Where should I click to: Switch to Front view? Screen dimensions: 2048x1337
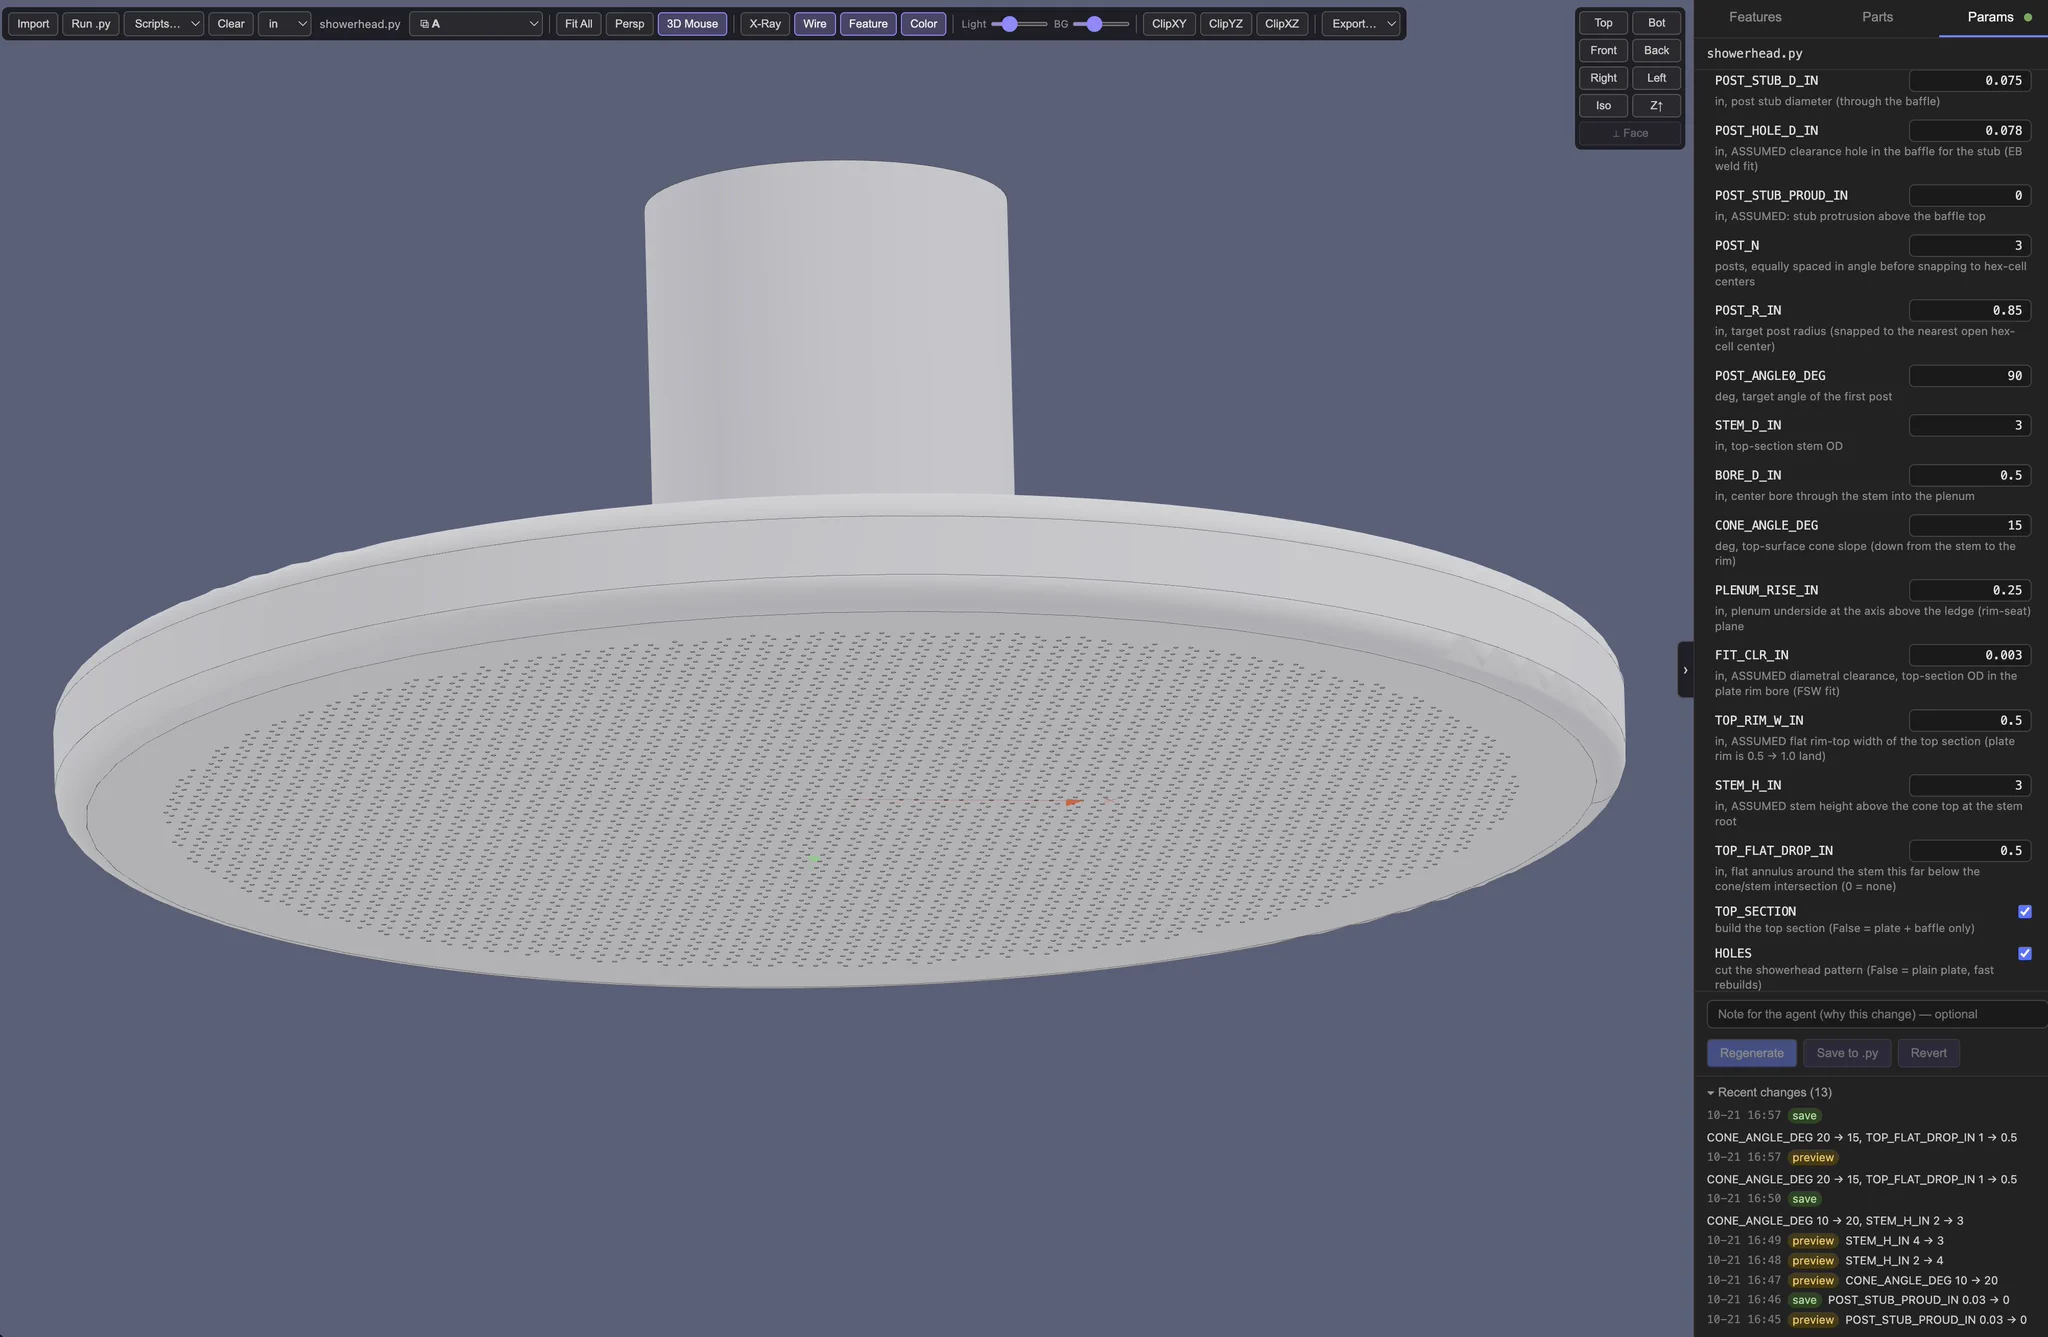pos(1603,50)
